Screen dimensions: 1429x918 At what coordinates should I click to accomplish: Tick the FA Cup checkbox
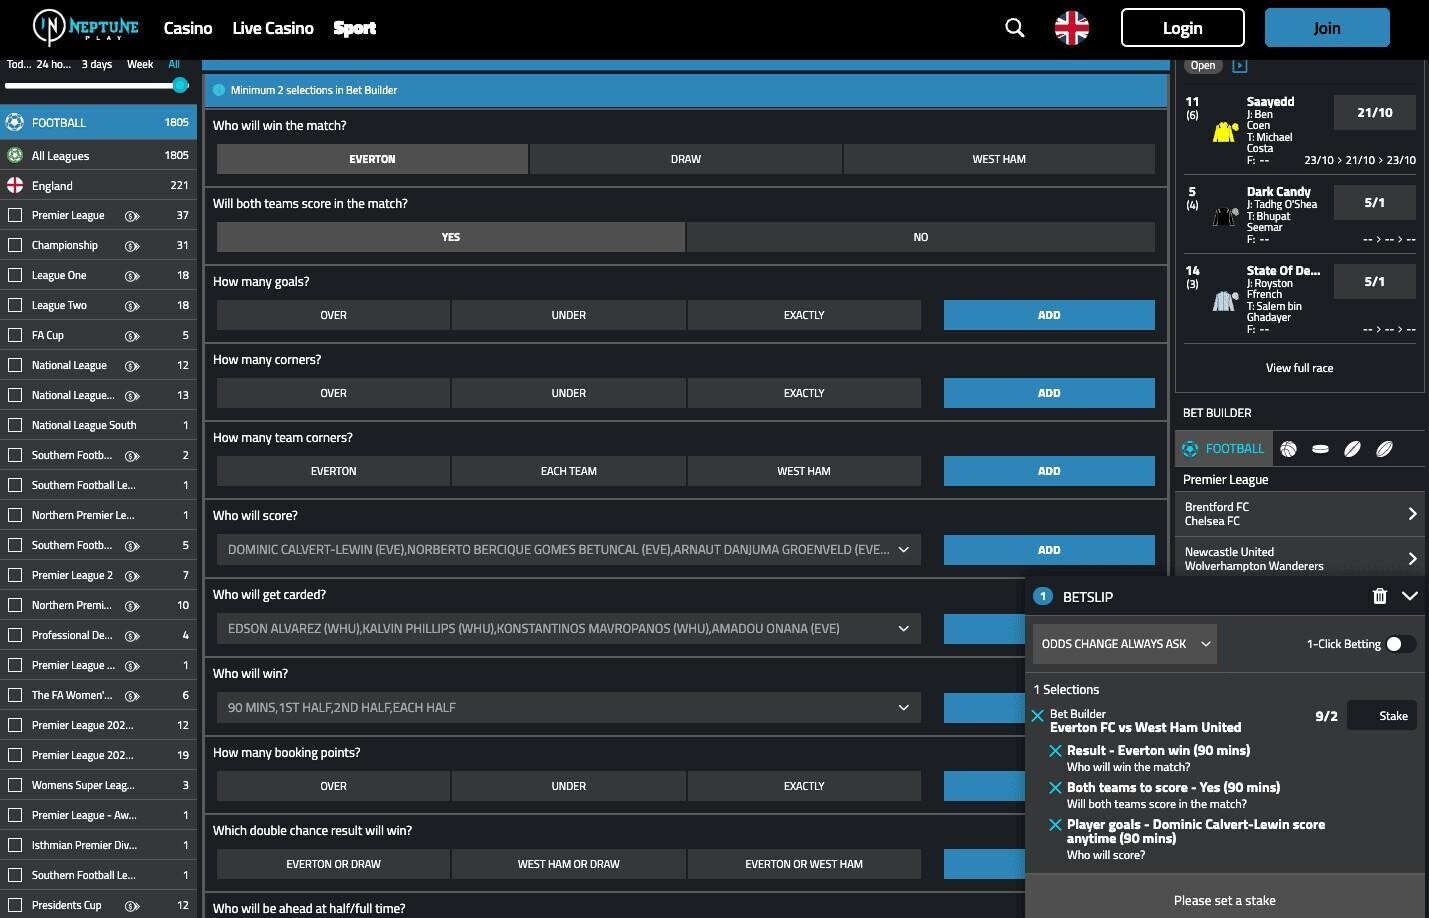15,335
